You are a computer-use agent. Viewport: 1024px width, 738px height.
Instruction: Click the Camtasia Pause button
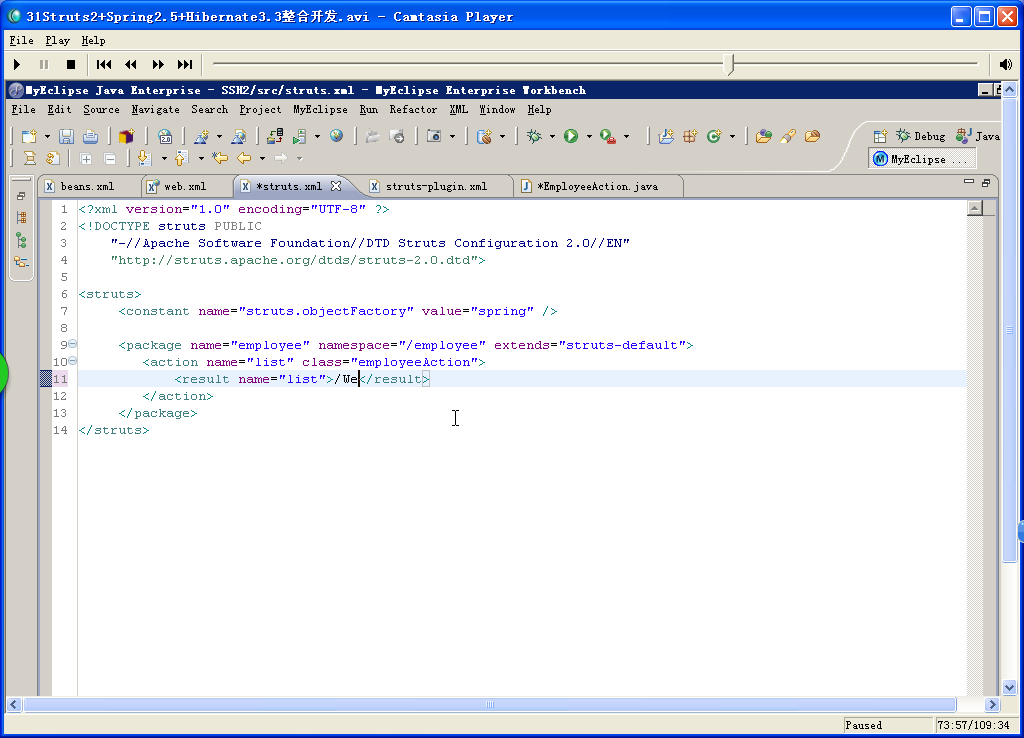[44, 64]
